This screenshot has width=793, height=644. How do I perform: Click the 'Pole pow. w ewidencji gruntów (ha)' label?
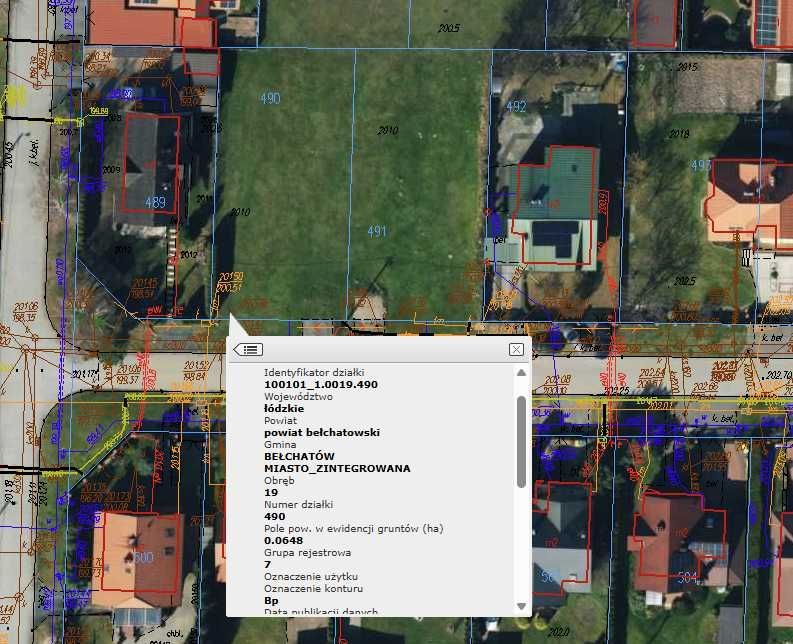pos(354,529)
